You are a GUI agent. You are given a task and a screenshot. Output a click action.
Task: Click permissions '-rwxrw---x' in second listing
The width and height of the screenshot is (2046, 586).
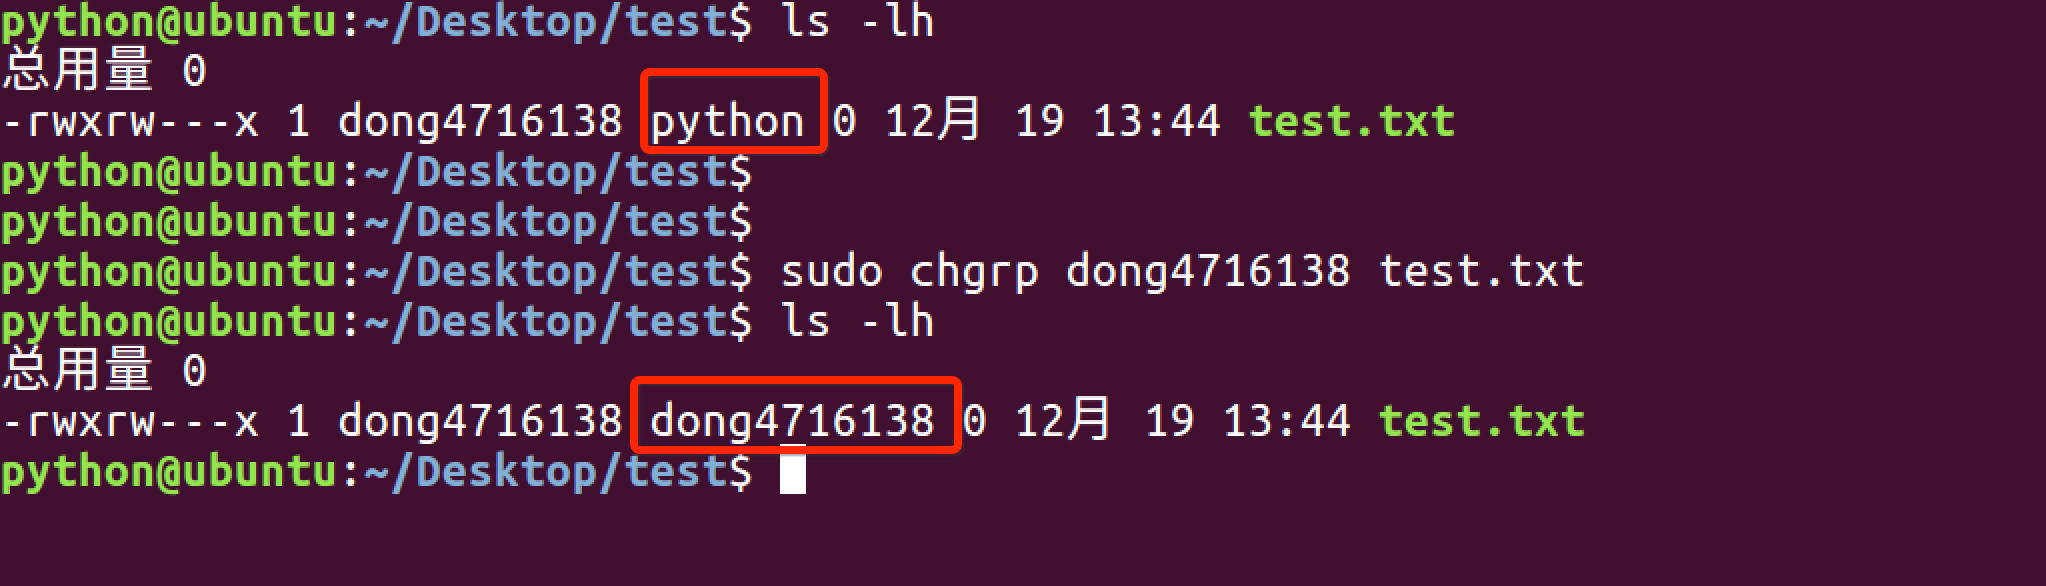pos(130,422)
